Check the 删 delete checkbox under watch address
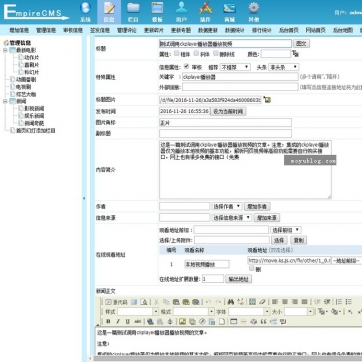 pos(252,268)
